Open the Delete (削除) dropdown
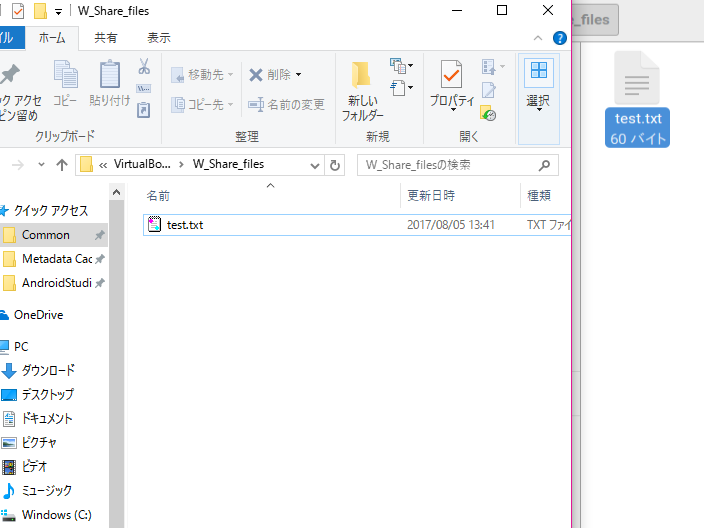 click(298, 75)
